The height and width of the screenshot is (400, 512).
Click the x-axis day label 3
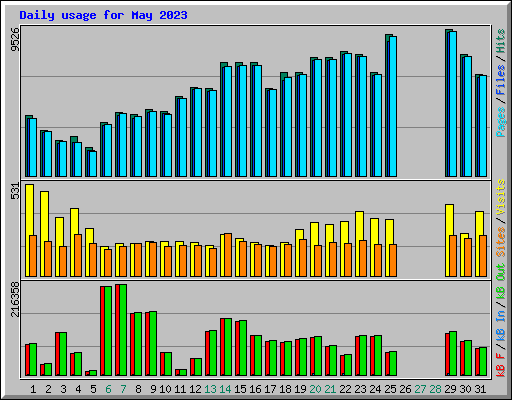click(x=63, y=389)
